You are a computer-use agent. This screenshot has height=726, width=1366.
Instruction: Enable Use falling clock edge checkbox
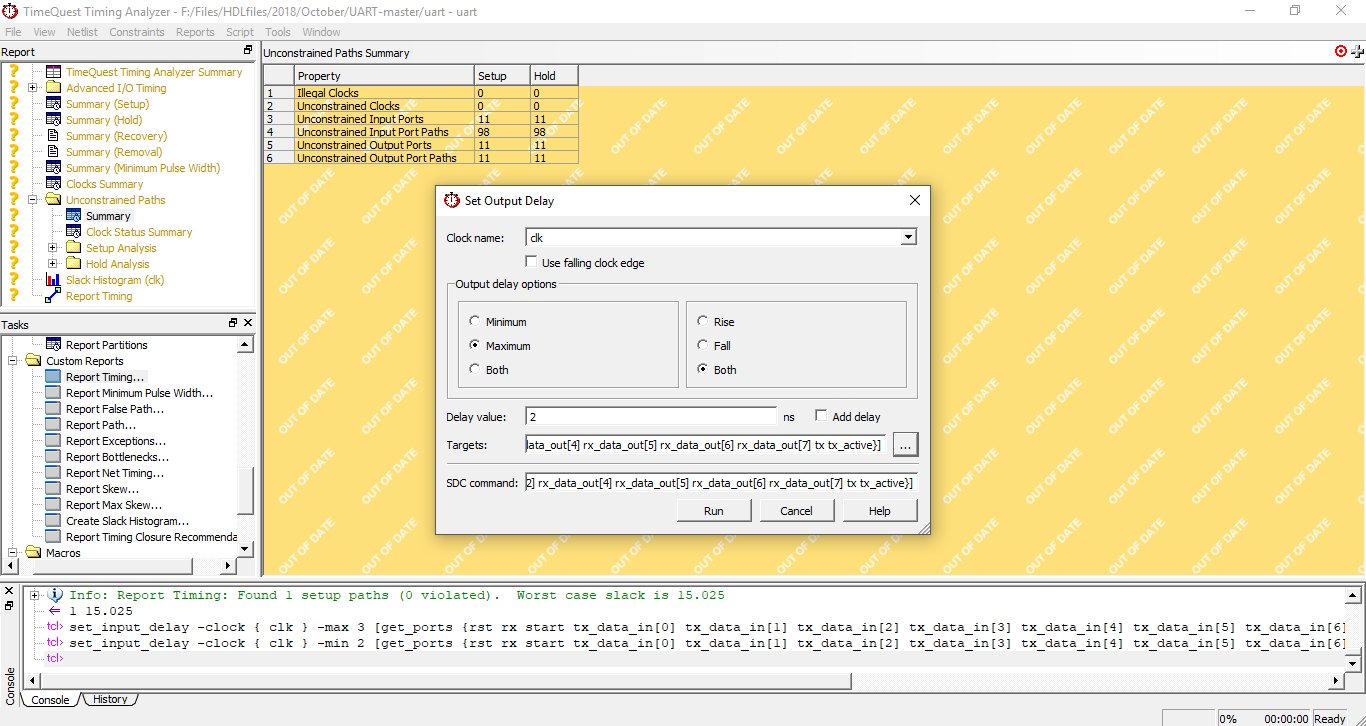point(531,263)
